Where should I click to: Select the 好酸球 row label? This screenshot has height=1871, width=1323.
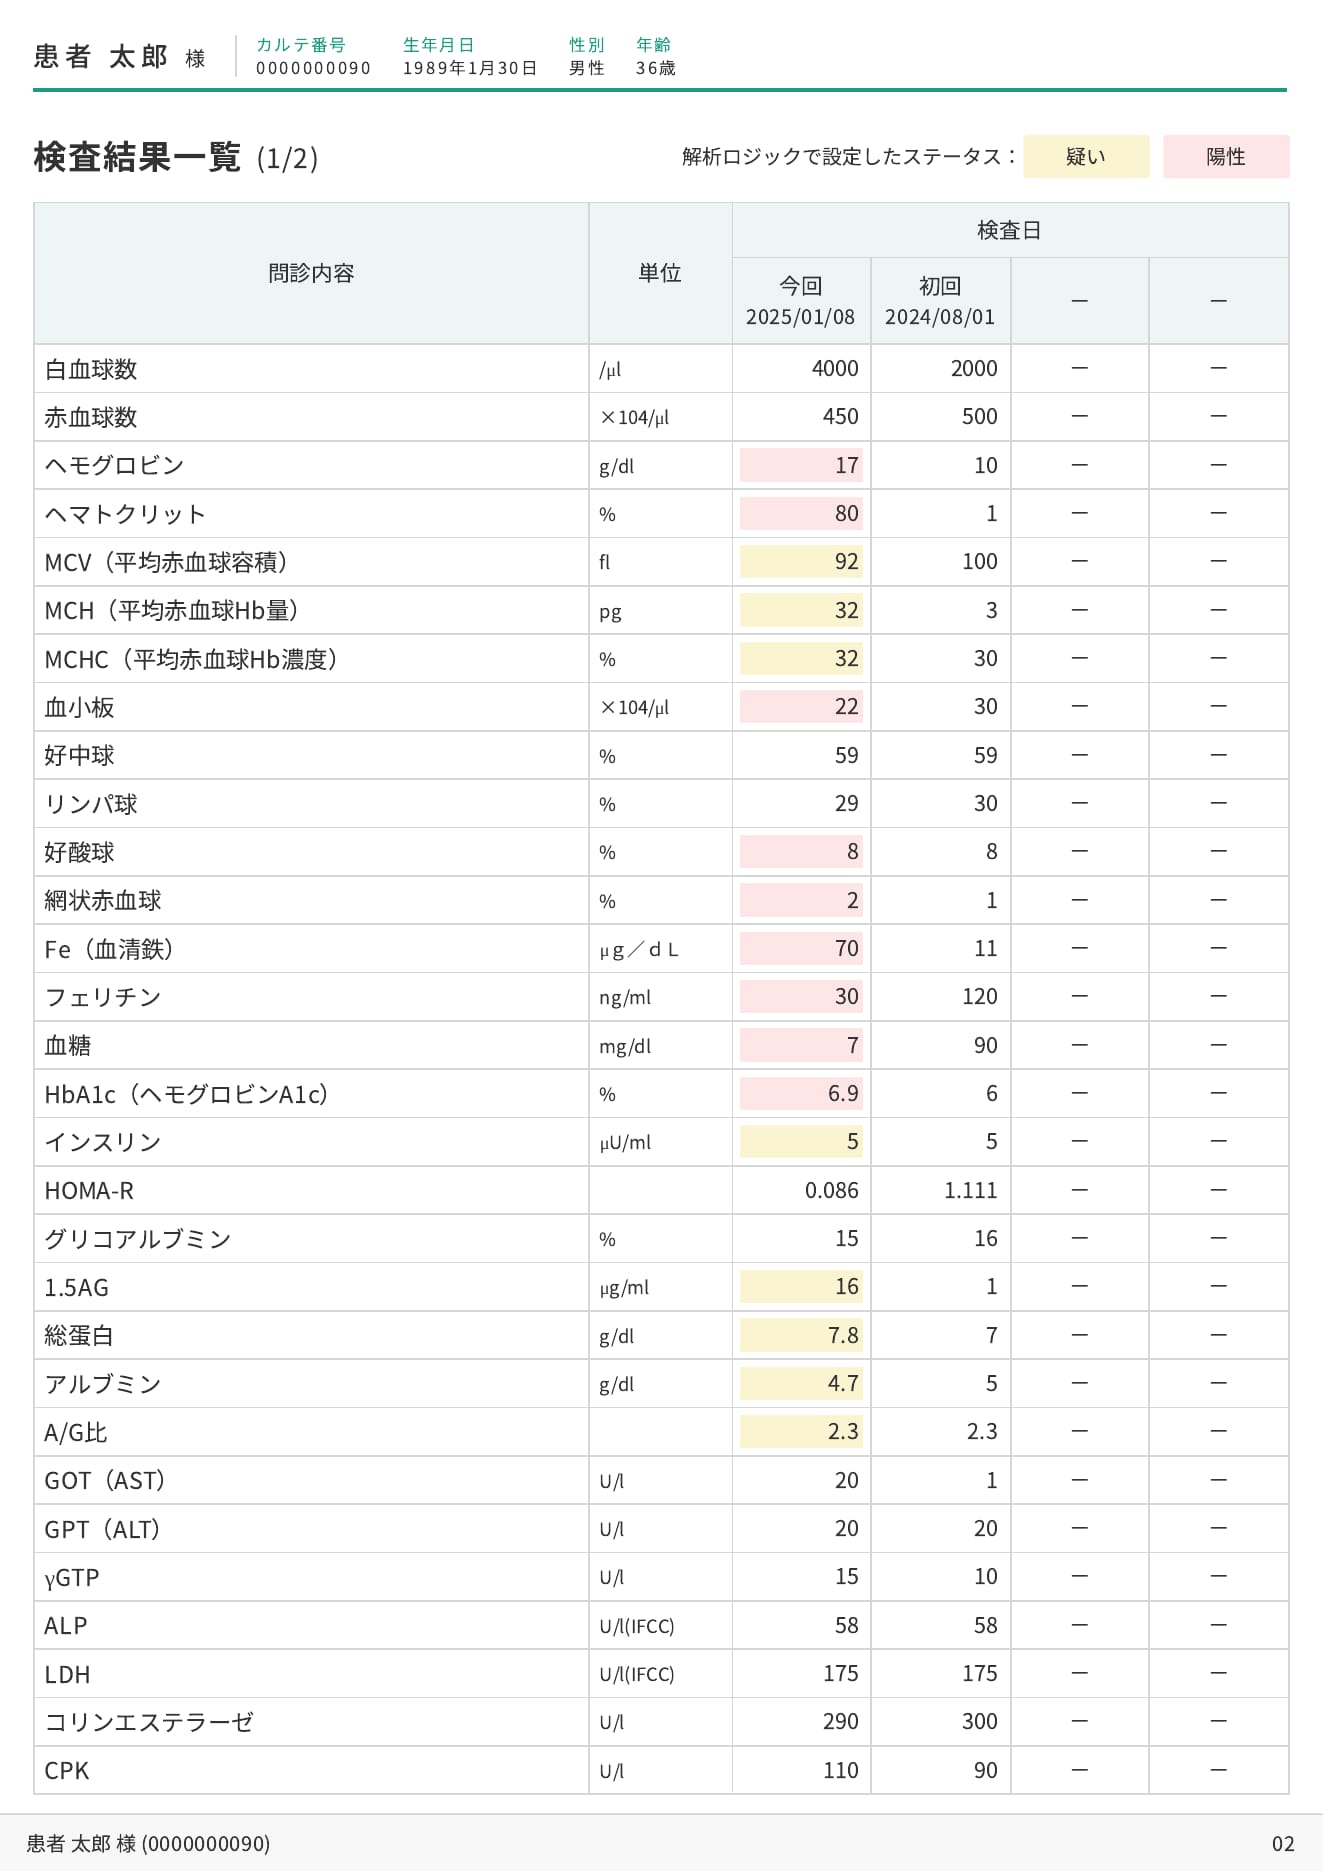(x=79, y=852)
